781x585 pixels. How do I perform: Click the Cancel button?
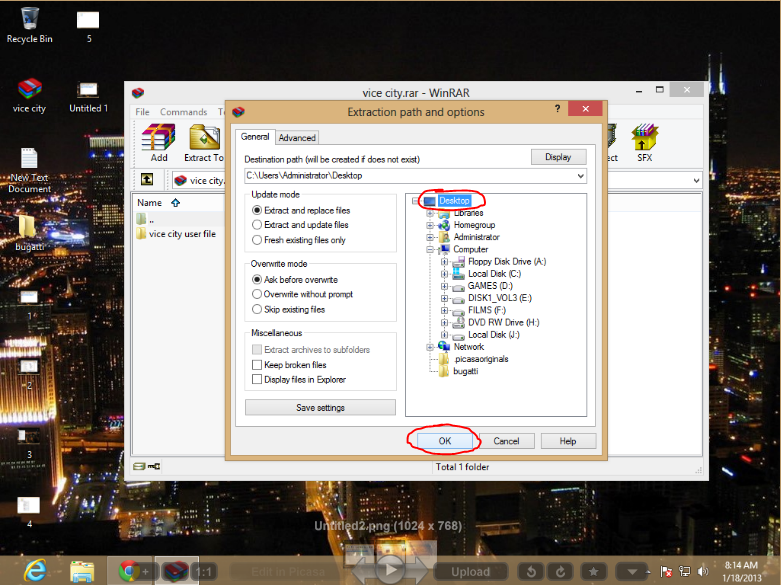pos(506,441)
